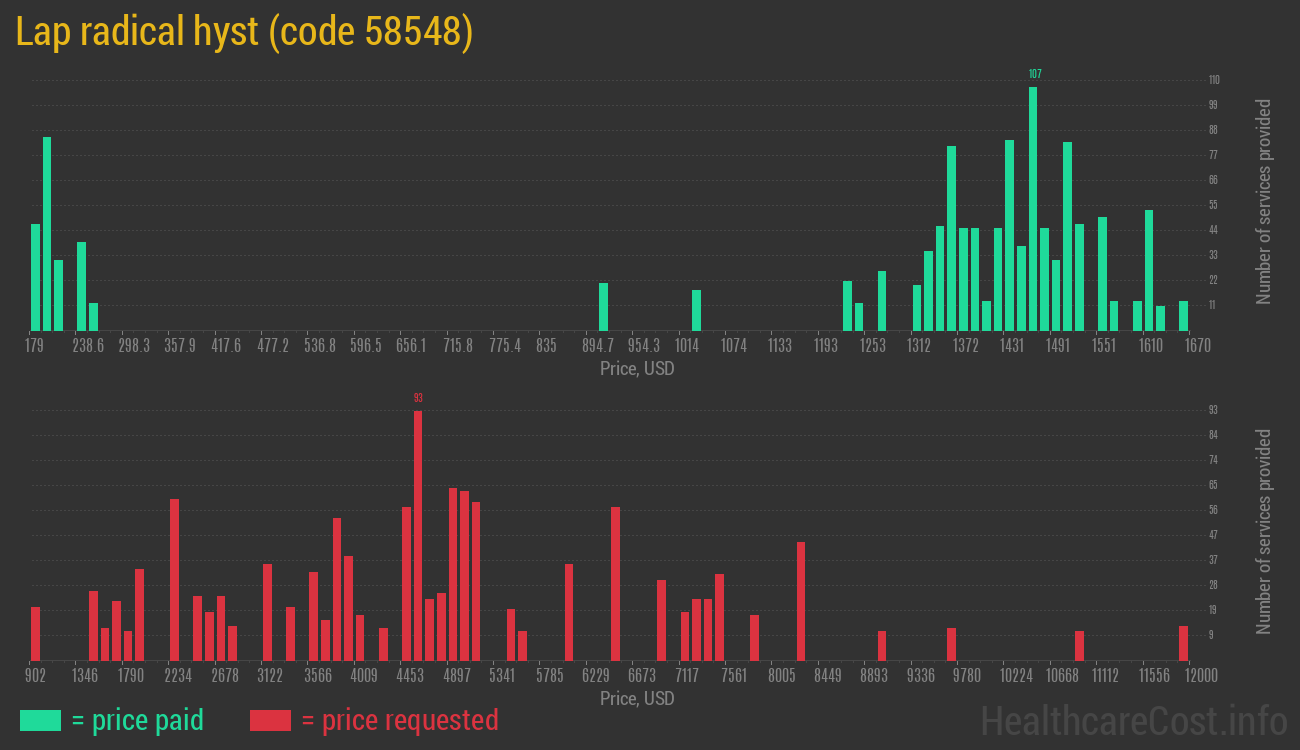Click the 110 tick on upper y-axis
The image size is (1300, 750).
click(1214, 80)
